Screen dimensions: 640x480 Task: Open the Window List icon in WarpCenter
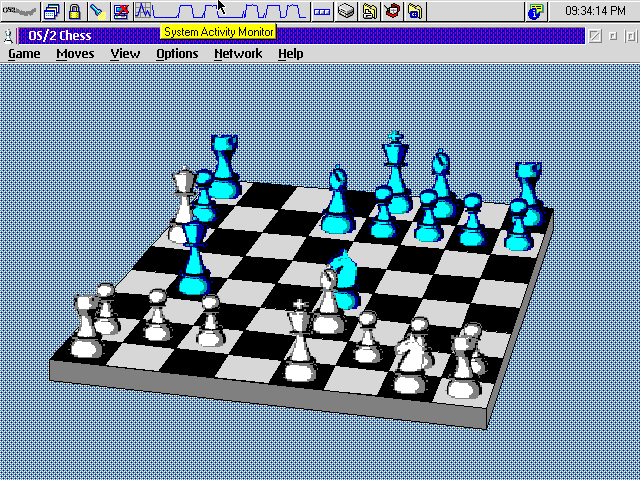[52, 11]
